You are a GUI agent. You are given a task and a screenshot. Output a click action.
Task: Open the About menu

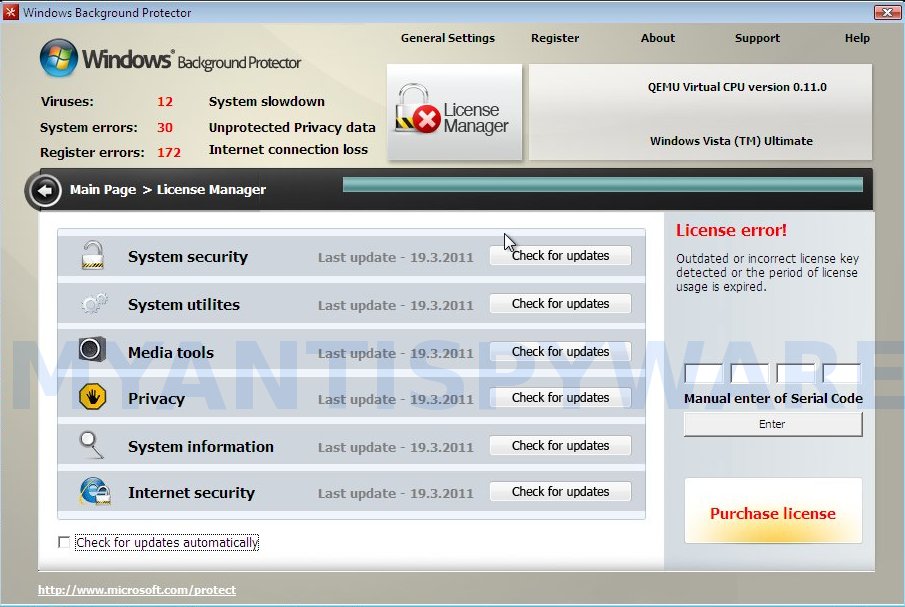pyautogui.click(x=657, y=38)
